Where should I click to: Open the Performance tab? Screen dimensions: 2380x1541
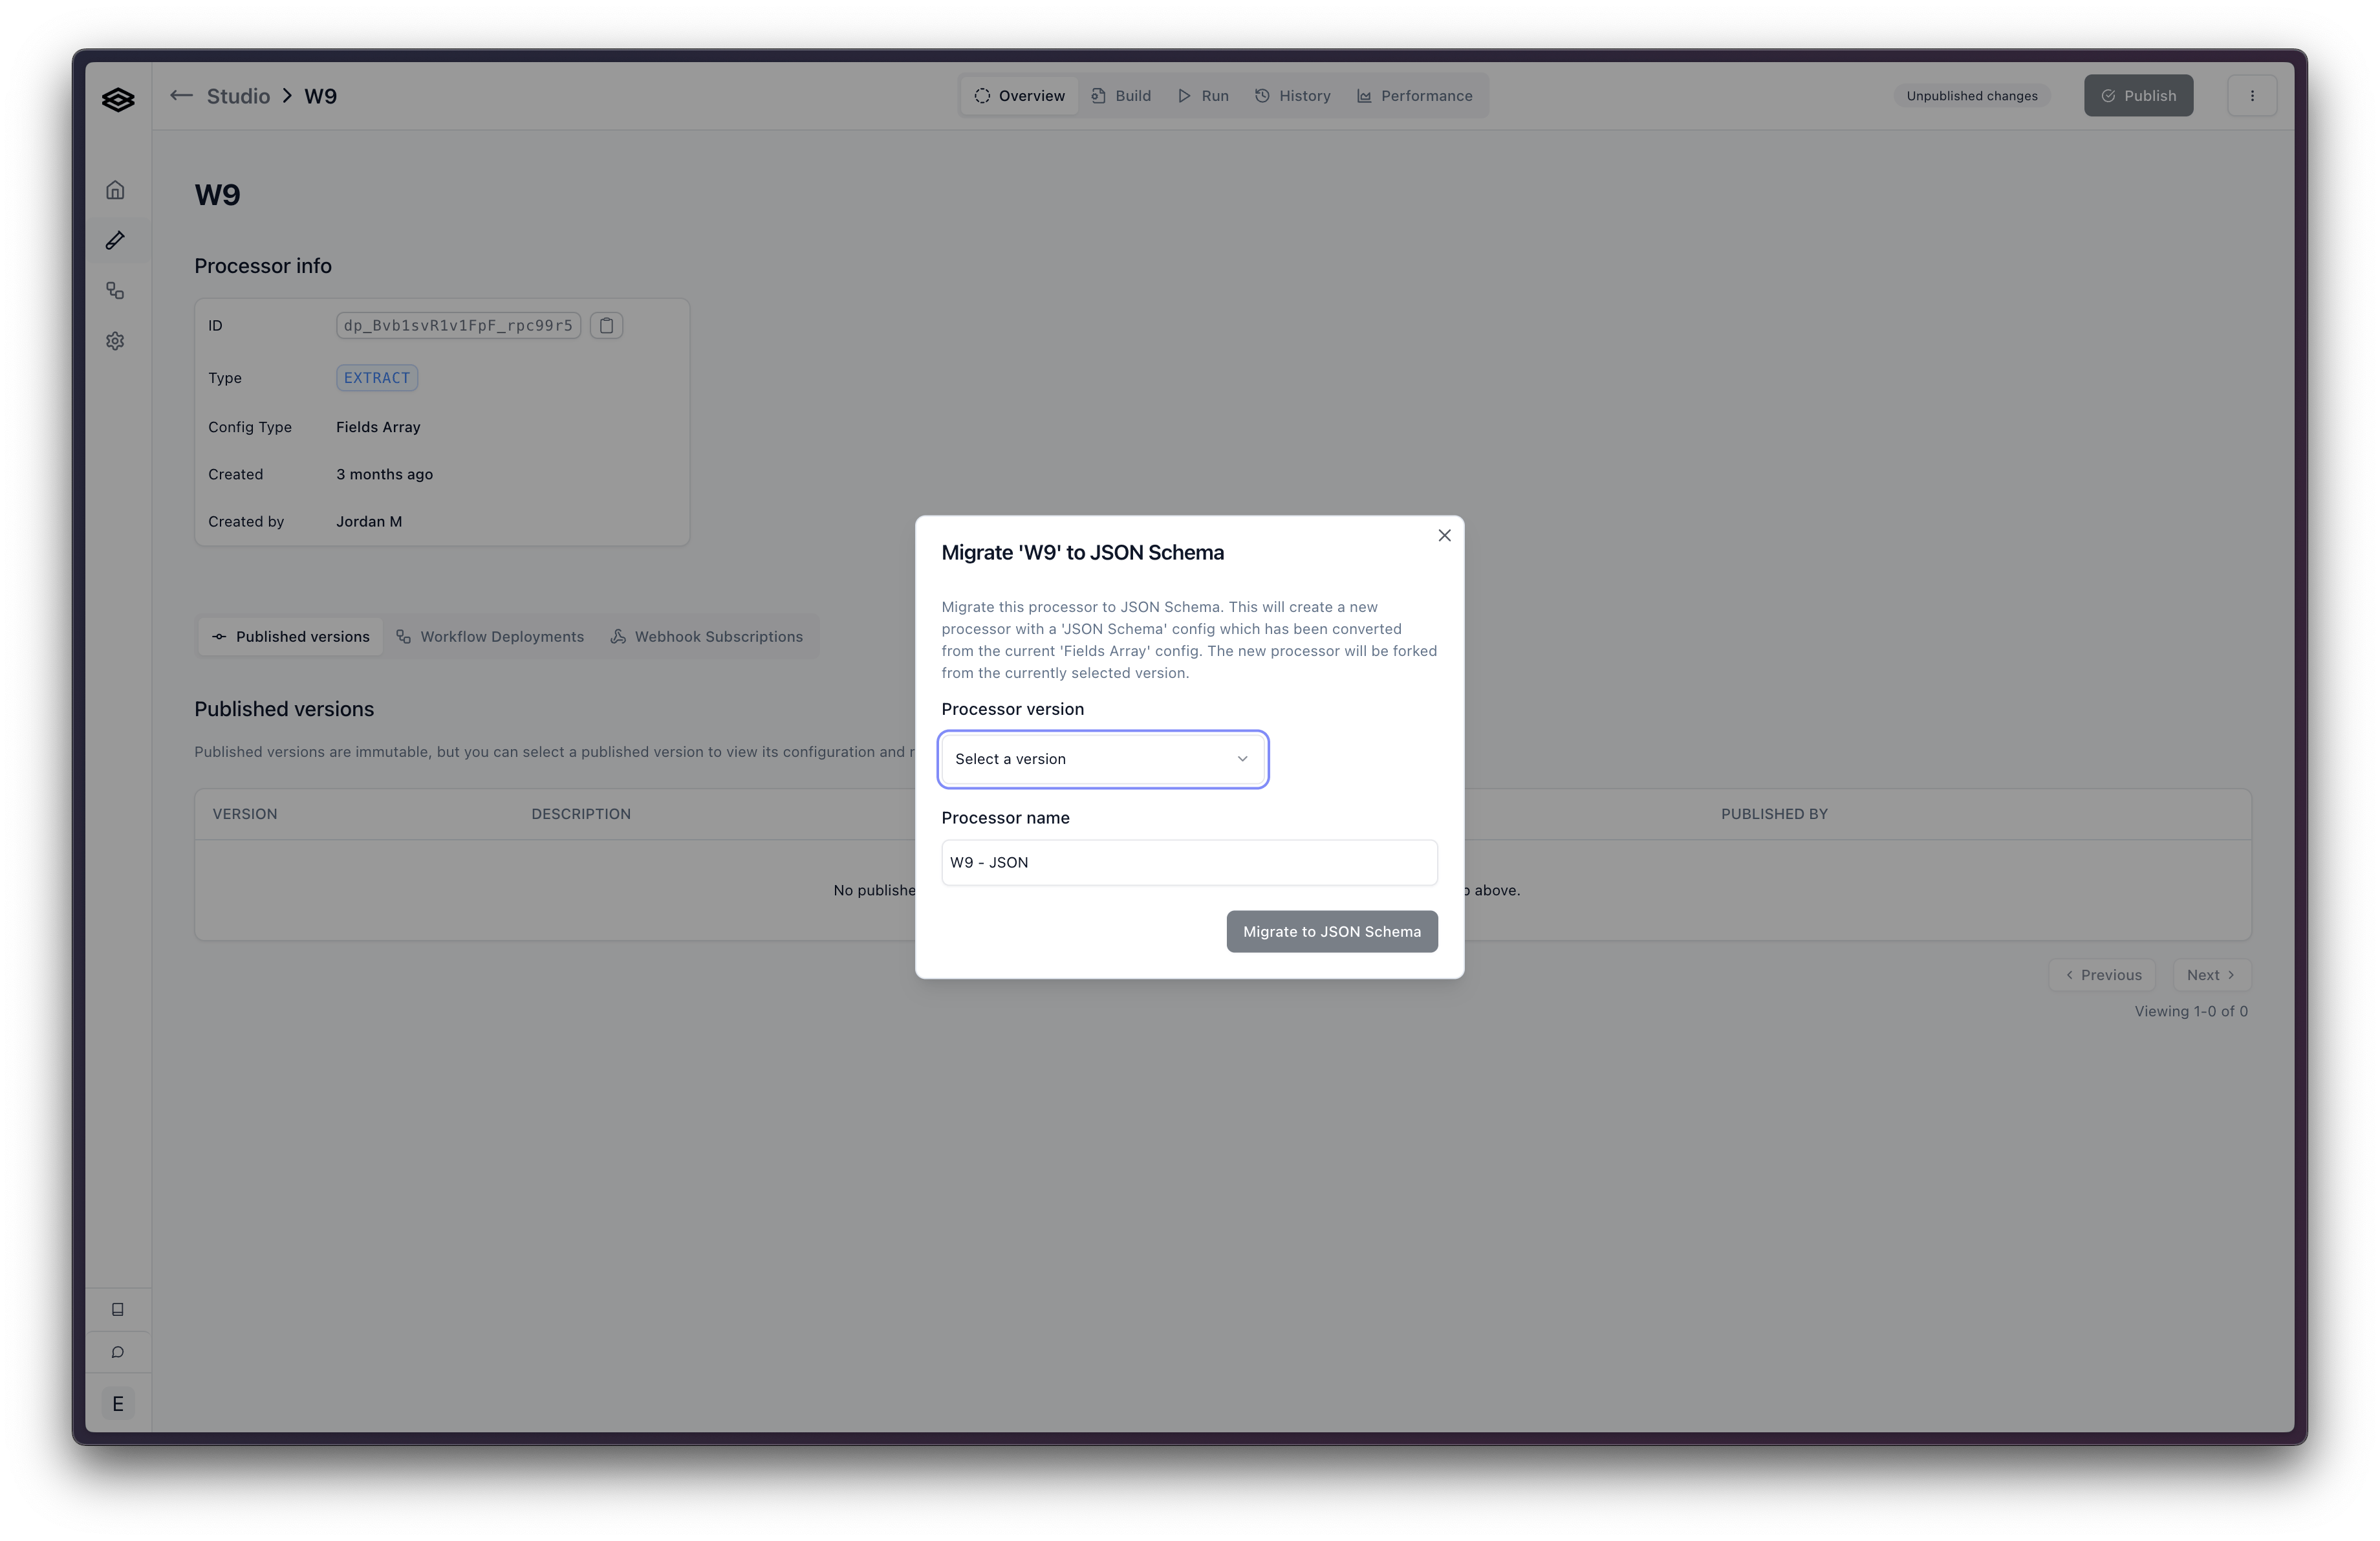pos(1414,96)
